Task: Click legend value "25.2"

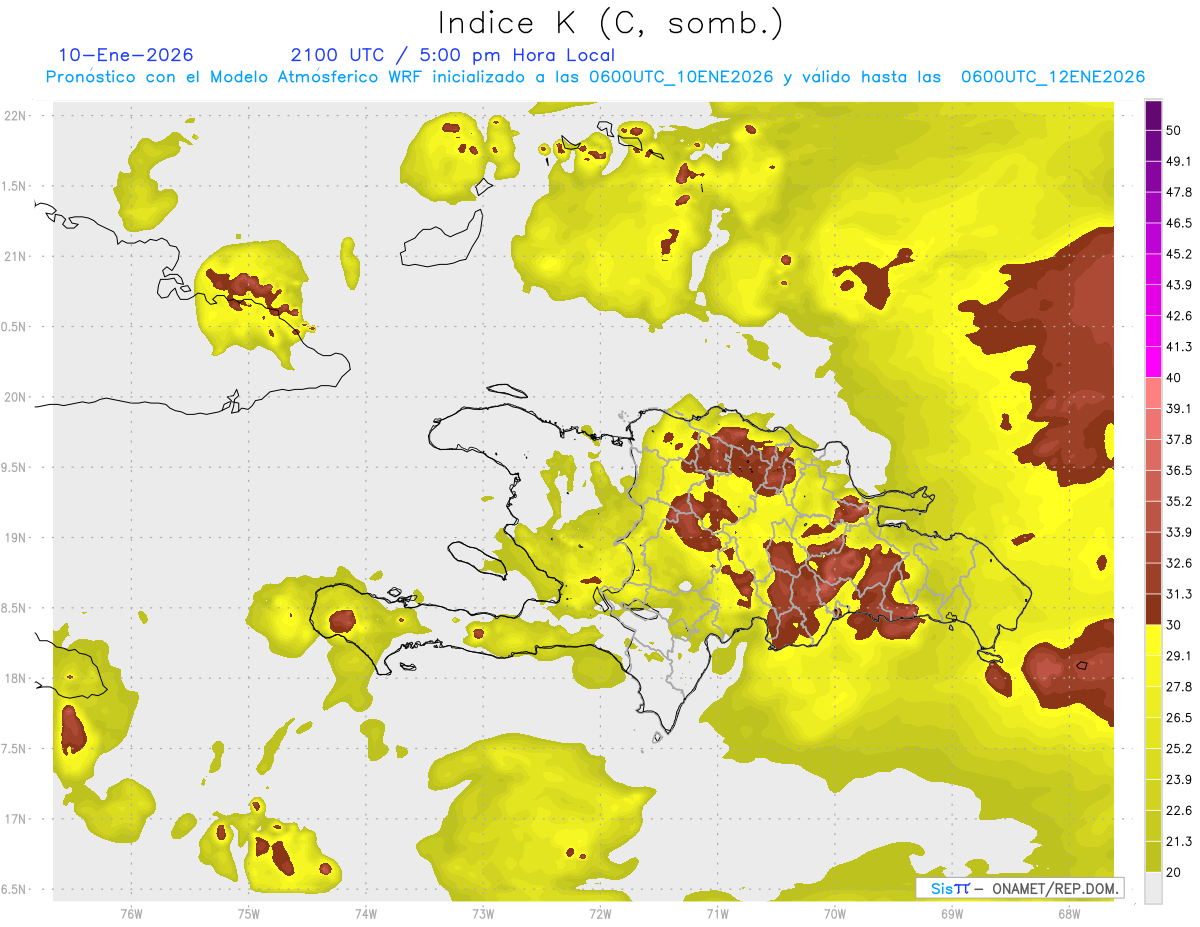Action: point(1179,749)
